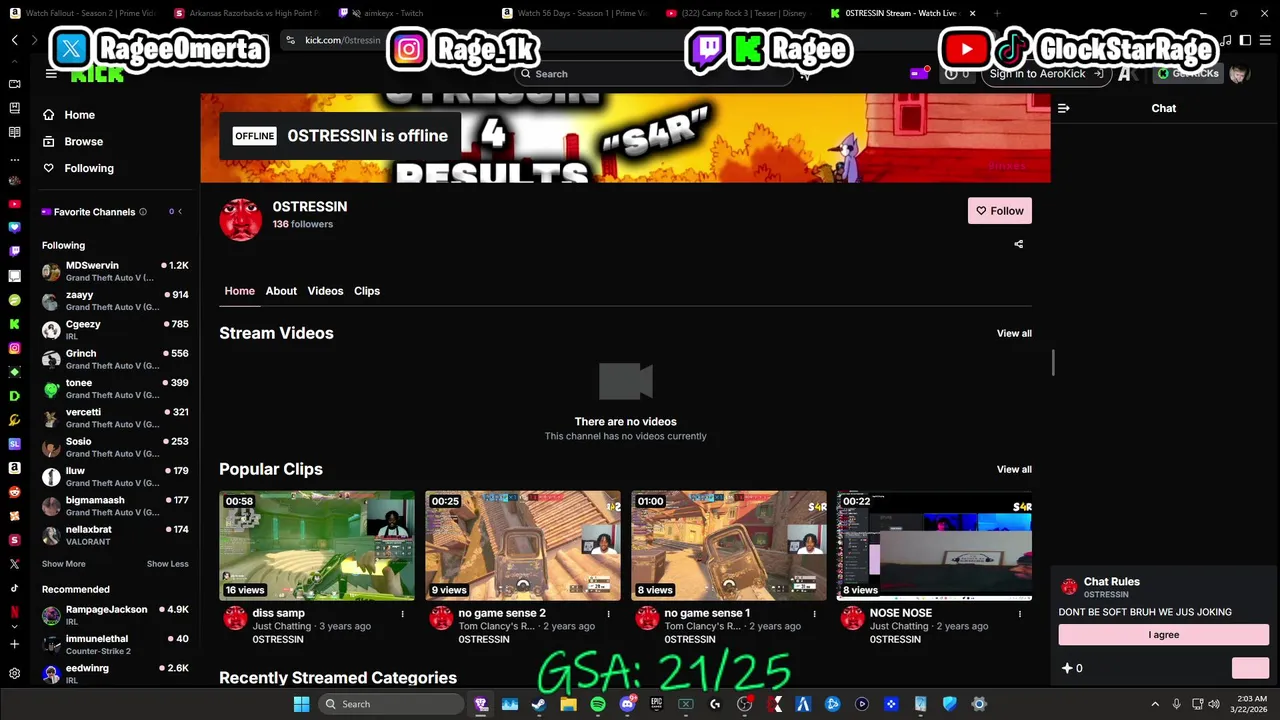Open Amazon in the browser sidebar
The width and height of the screenshot is (1280, 720).
(x=14, y=468)
